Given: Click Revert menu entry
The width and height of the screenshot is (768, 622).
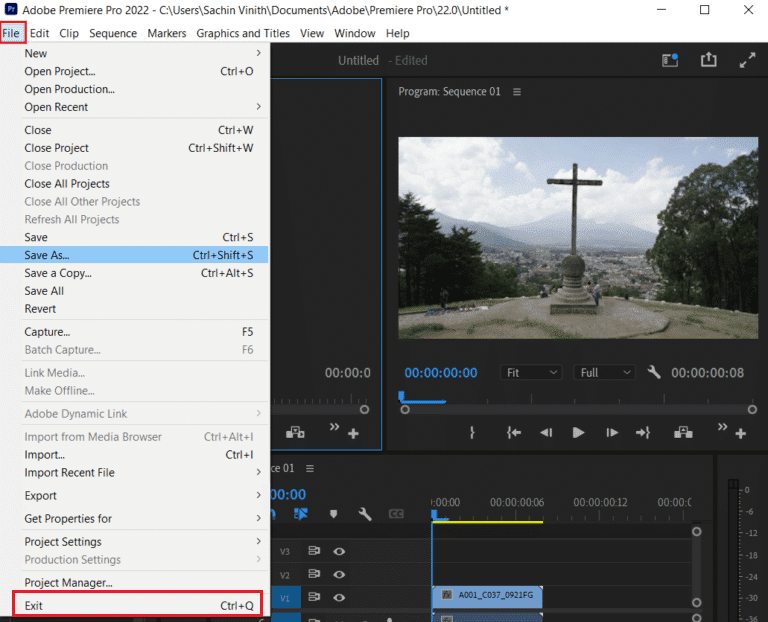Looking at the screenshot, I should click(x=135, y=309).
